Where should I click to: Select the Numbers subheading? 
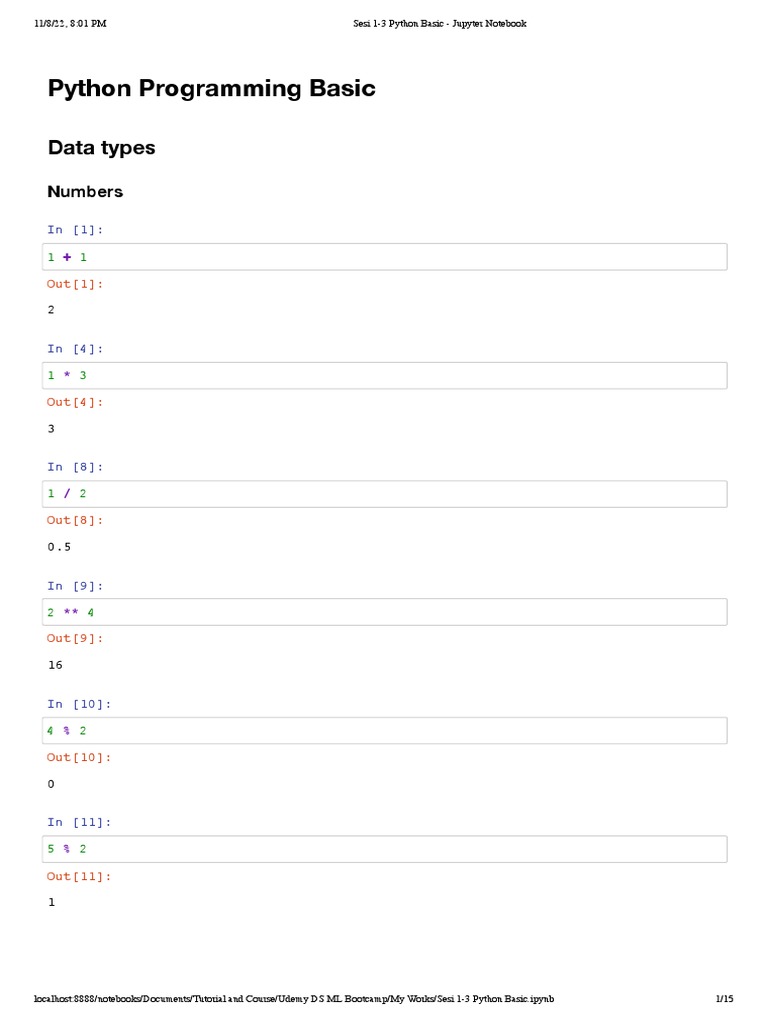[x=85, y=191]
